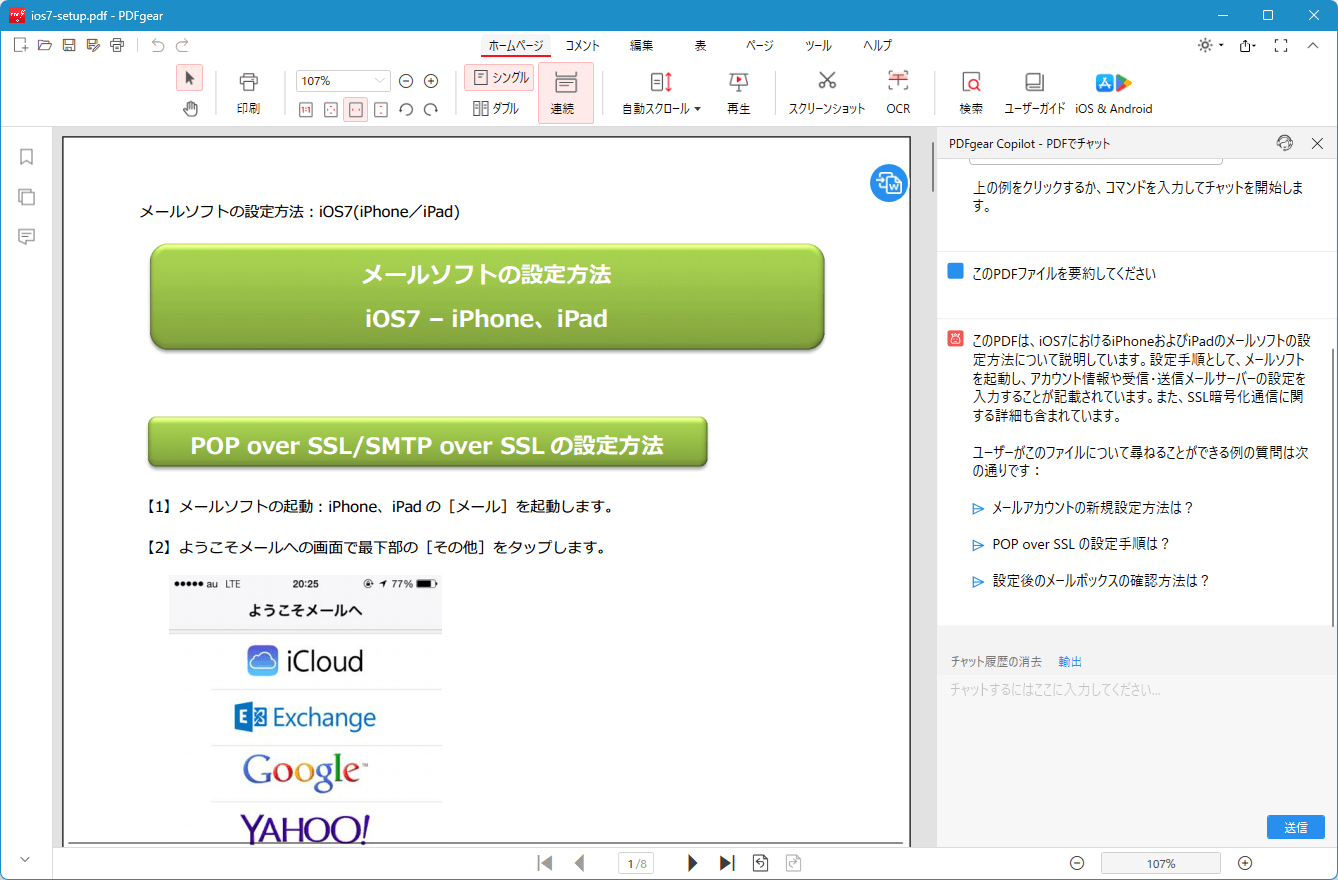Open bookmarks sidebar panel

(27, 157)
